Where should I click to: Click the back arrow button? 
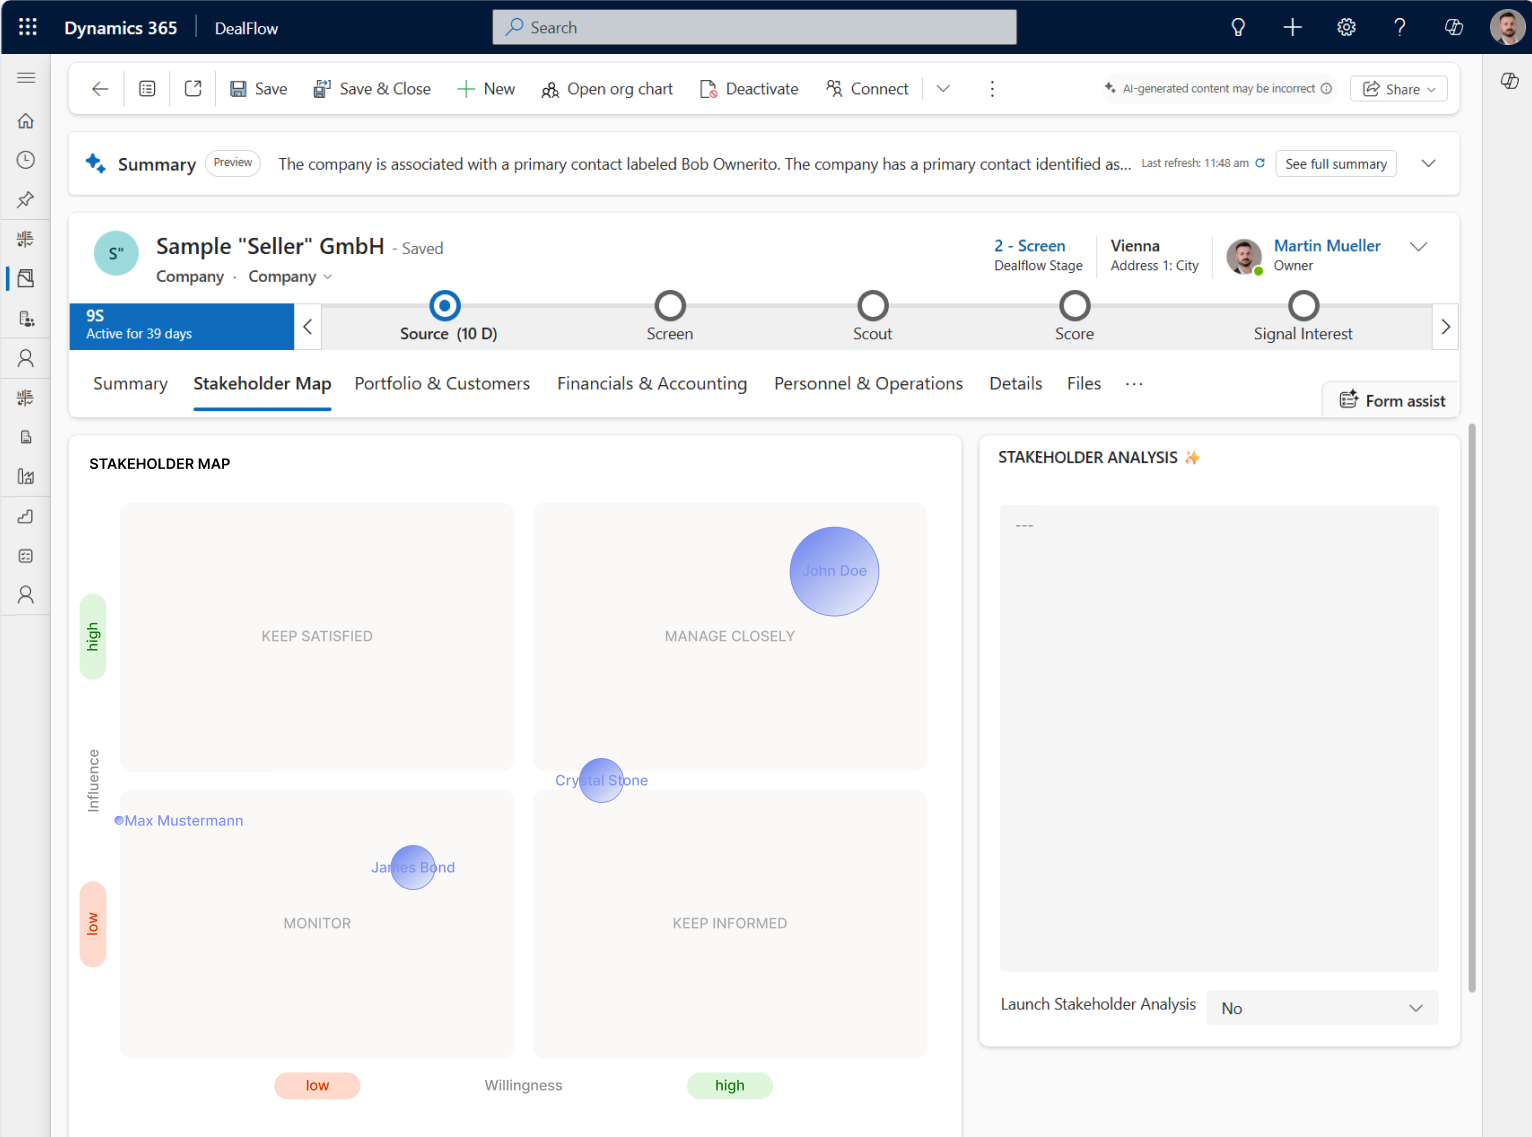point(100,89)
